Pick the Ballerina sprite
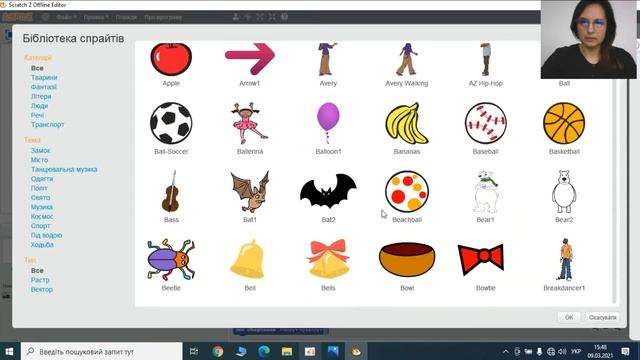This screenshot has height=360, width=640. coord(250,123)
